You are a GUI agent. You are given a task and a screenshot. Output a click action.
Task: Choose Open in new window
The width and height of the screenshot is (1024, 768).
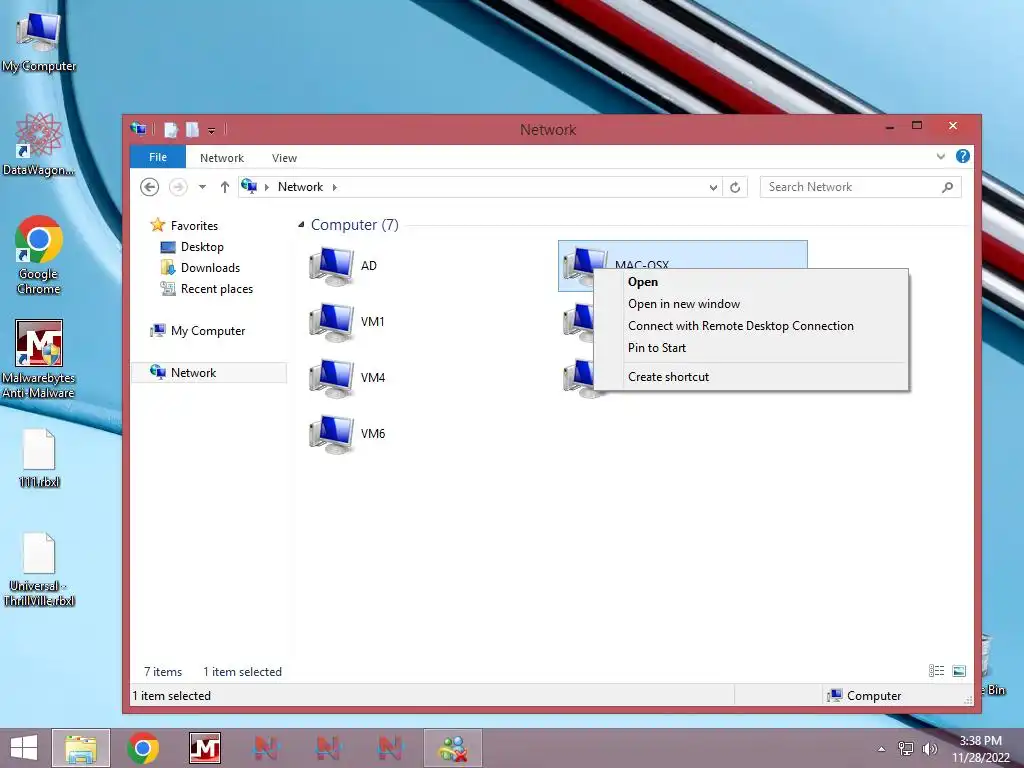click(751, 304)
